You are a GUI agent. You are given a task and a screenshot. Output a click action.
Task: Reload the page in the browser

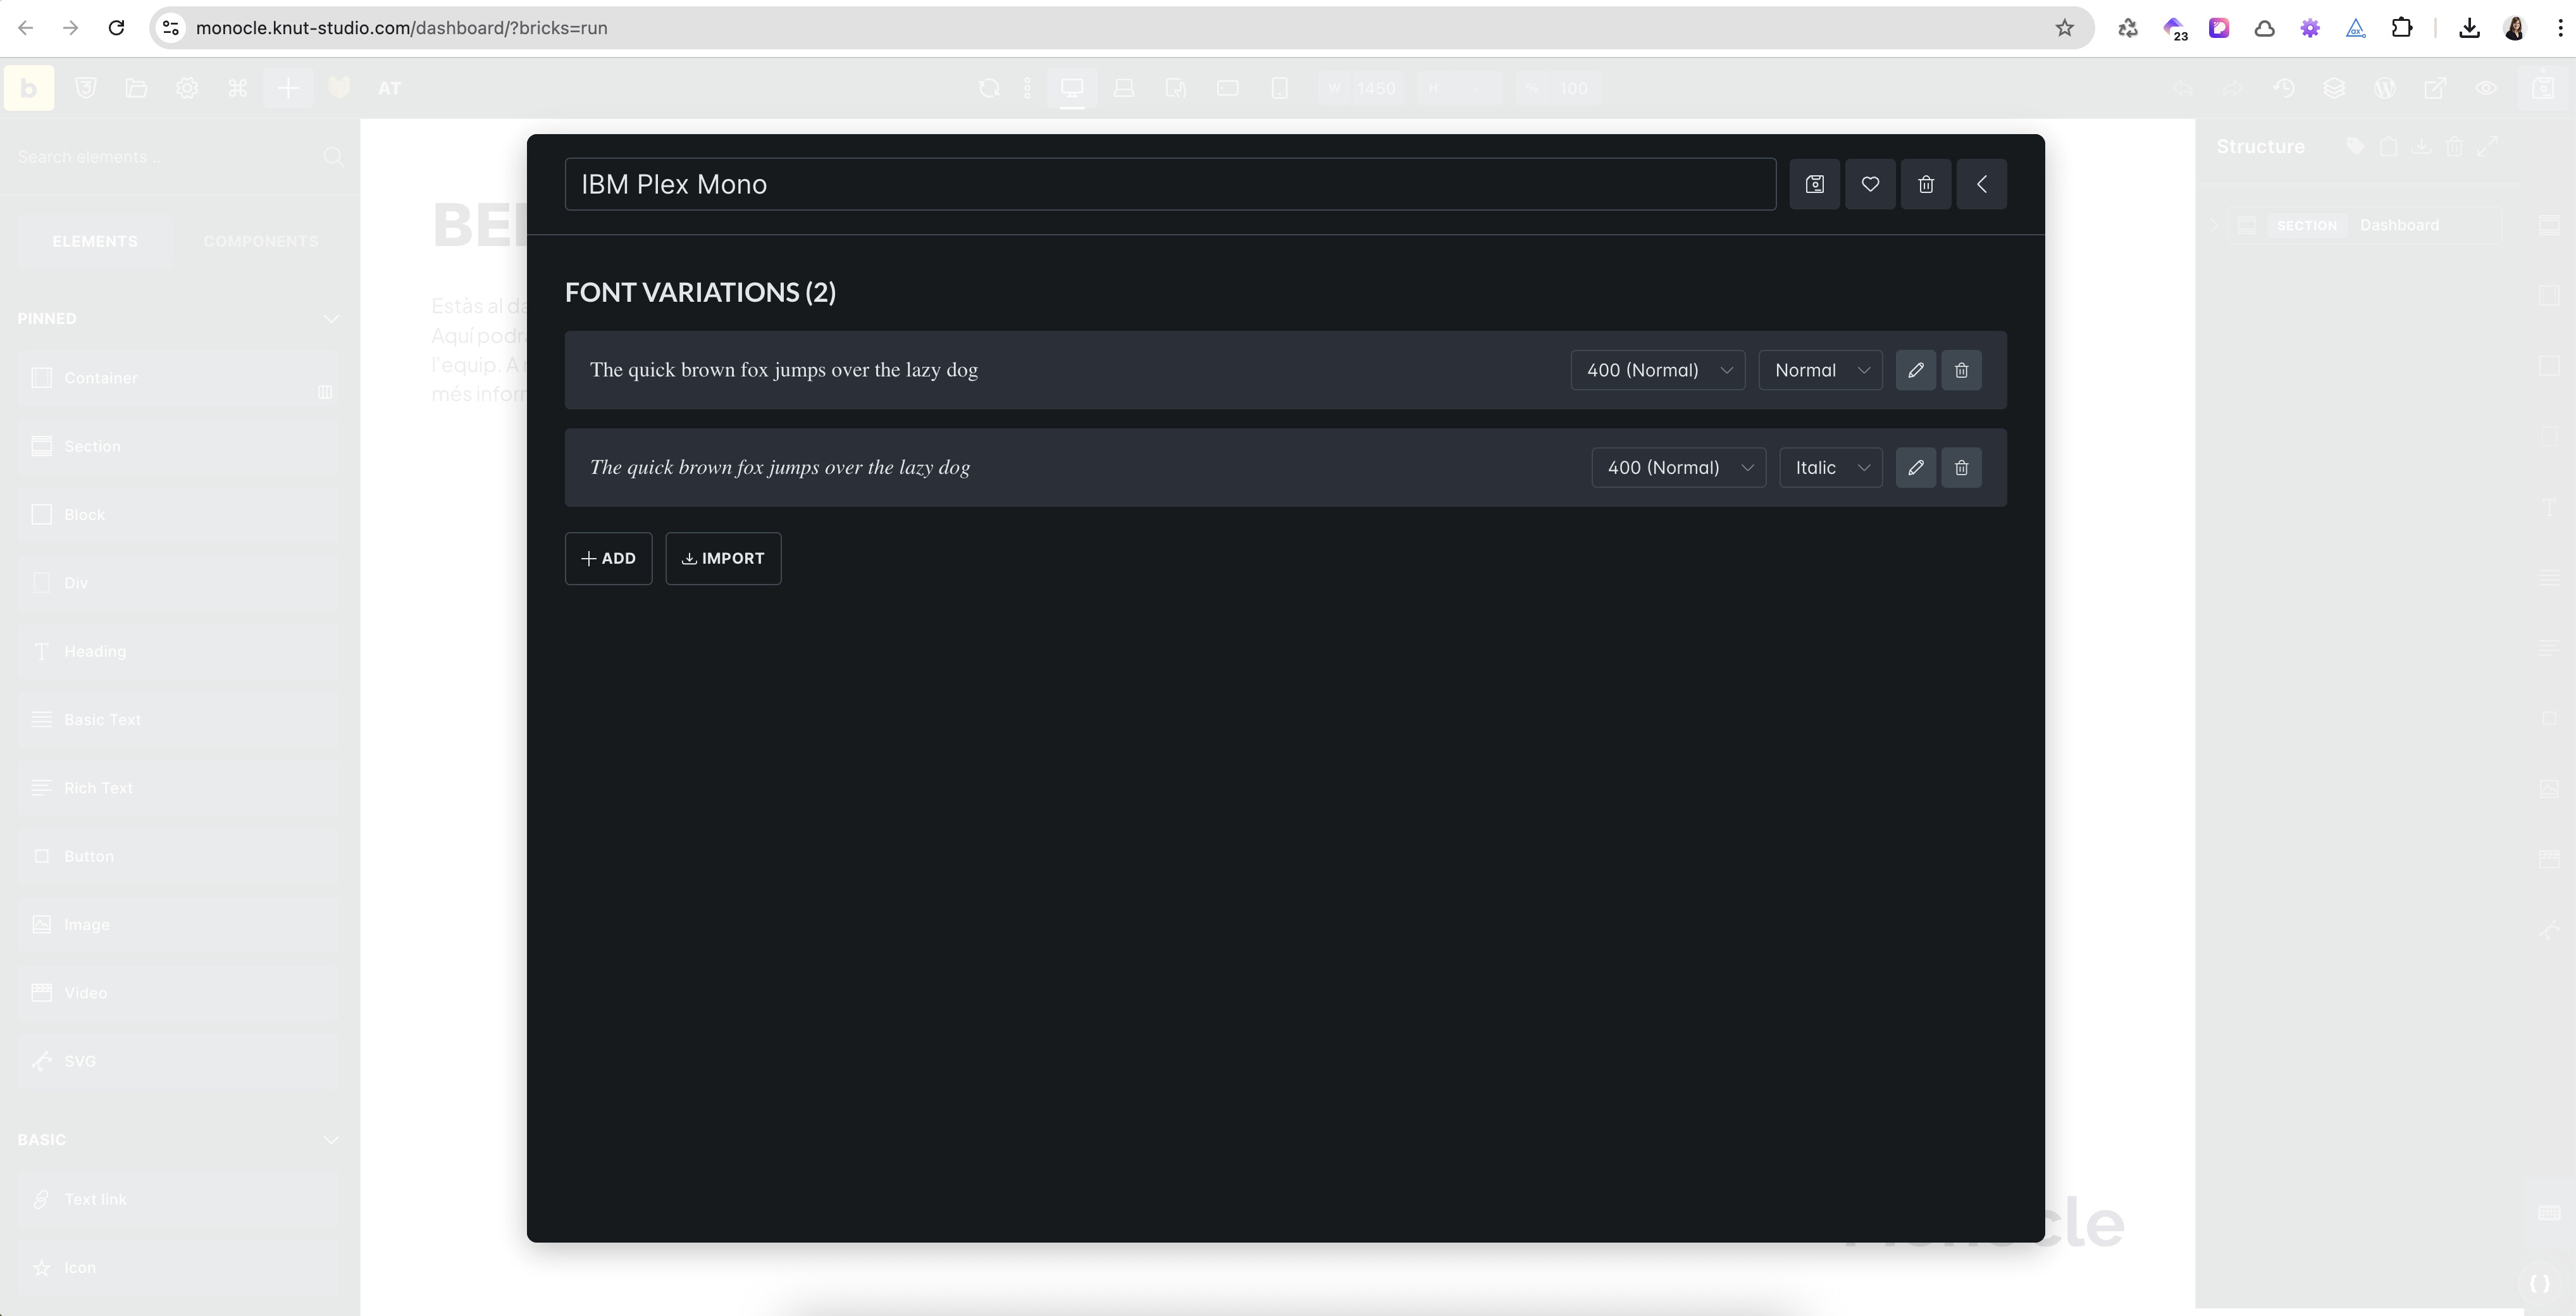(116, 28)
